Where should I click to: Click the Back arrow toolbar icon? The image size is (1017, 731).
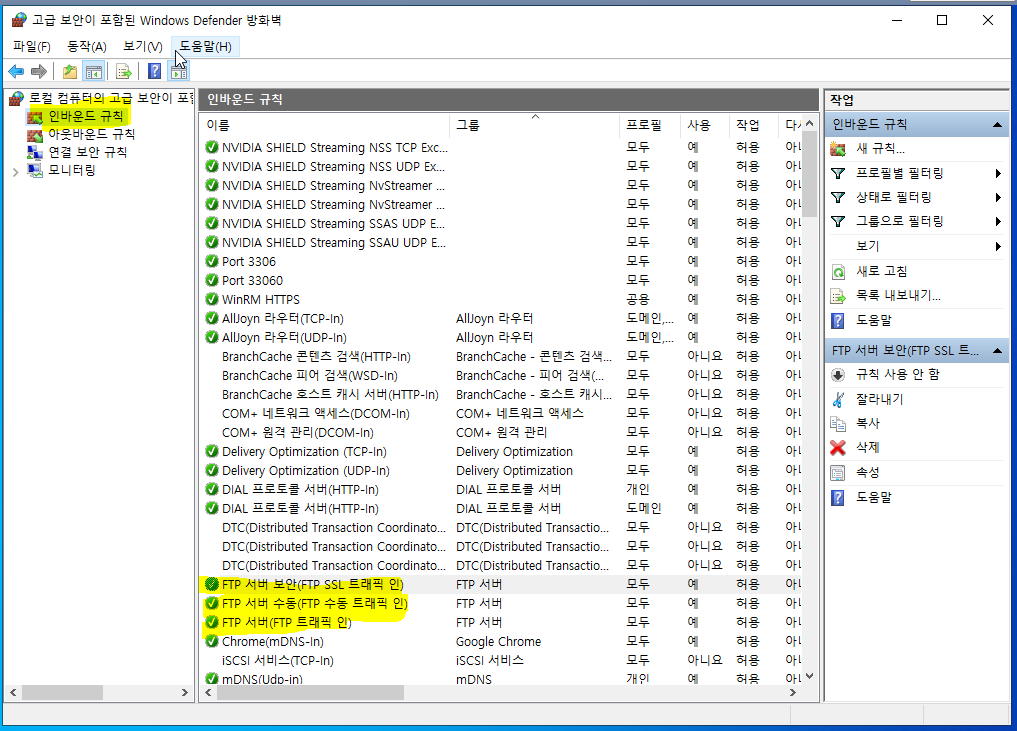coord(16,71)
